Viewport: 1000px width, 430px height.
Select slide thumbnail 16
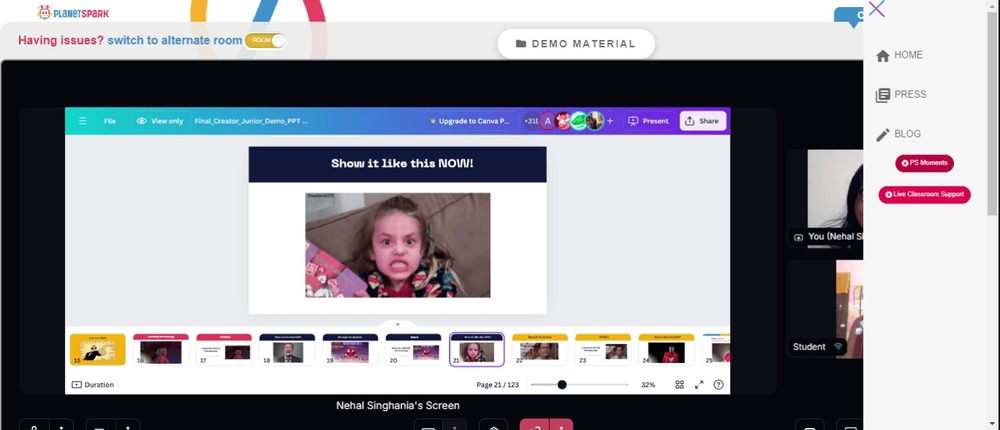(x=161, y=350)
